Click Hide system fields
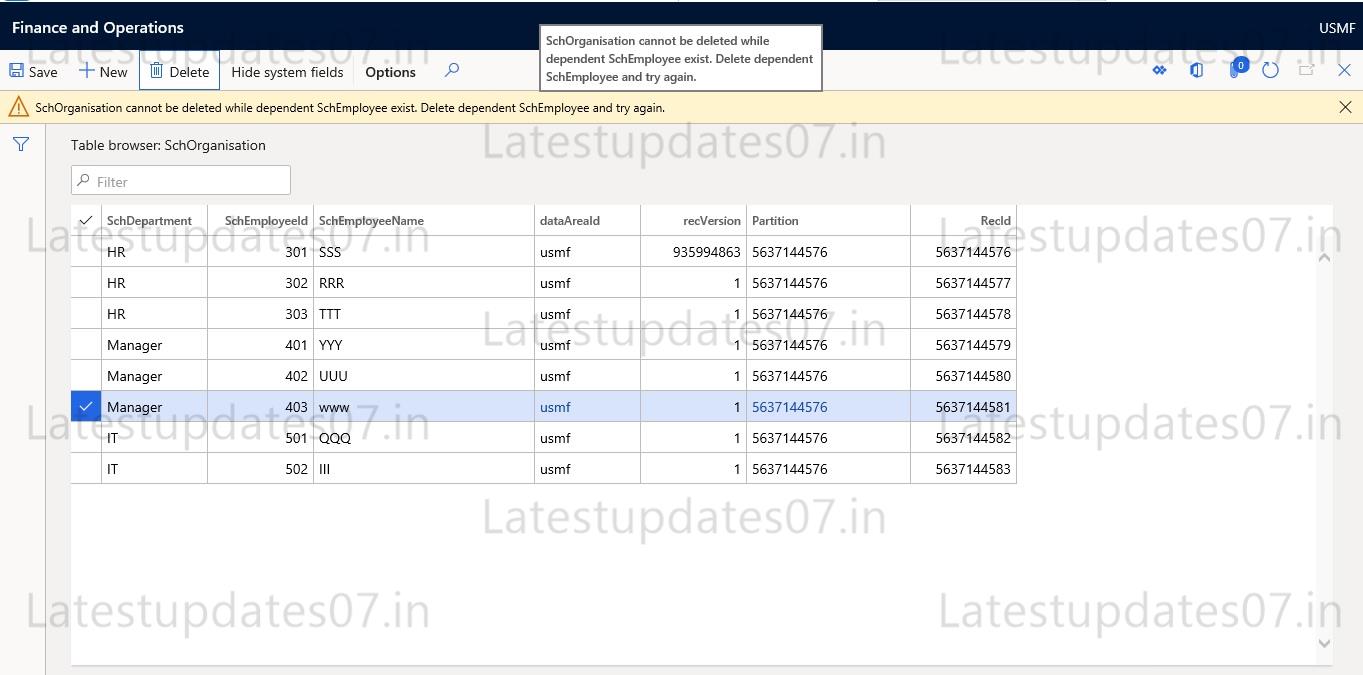This screenshot has height=675, width=1363. (x=287, y=71)
